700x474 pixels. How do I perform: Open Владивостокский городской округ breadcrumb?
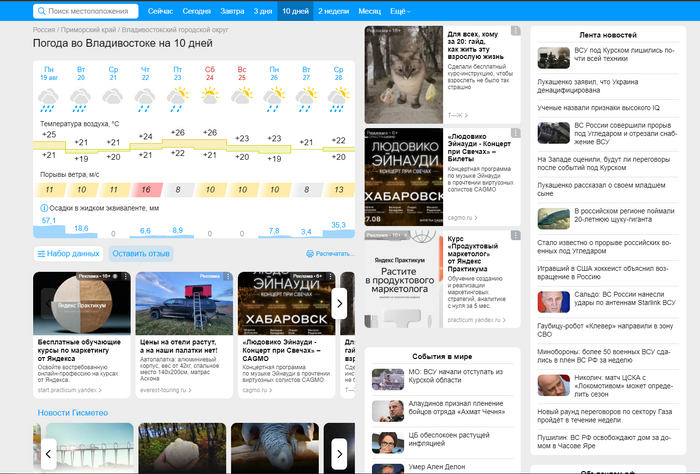(x=175, y=30)
